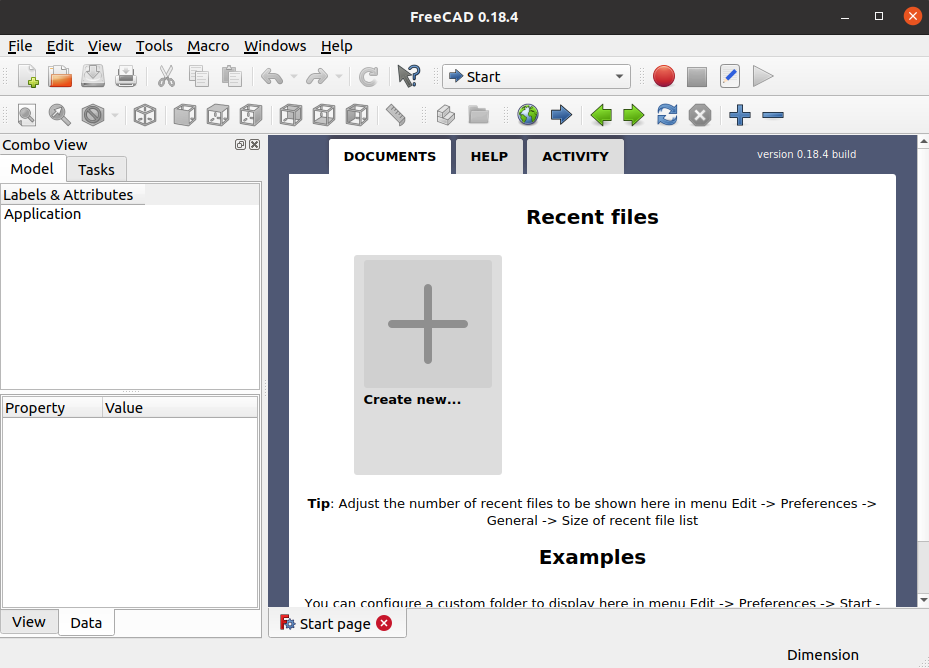This screenshot has width=929, height=668.
Task: Open a website using the globe icon
Action: tap(527, 115)
